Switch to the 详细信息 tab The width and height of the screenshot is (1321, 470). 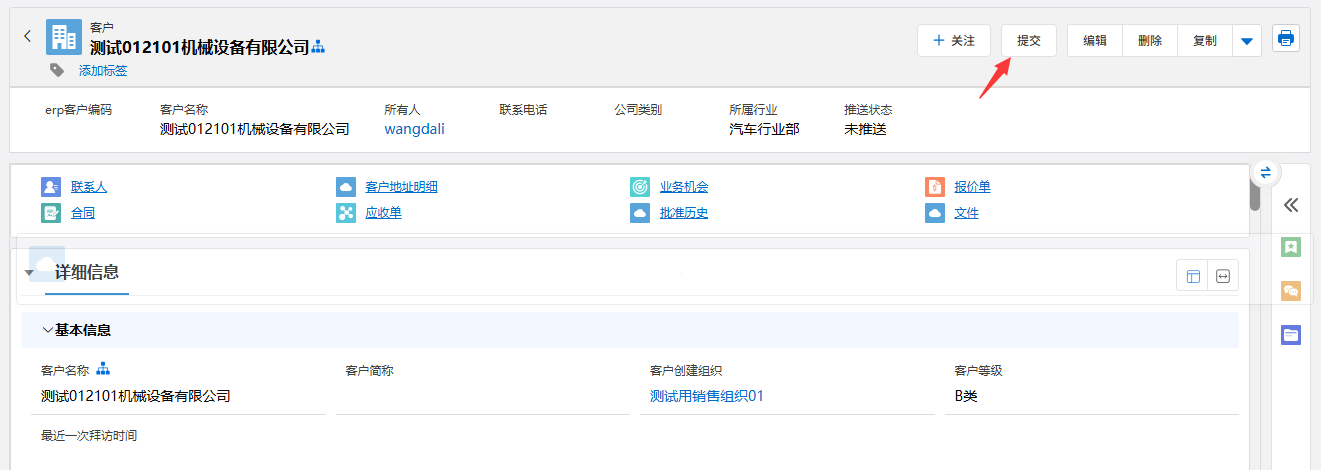[x=87, y=272]
